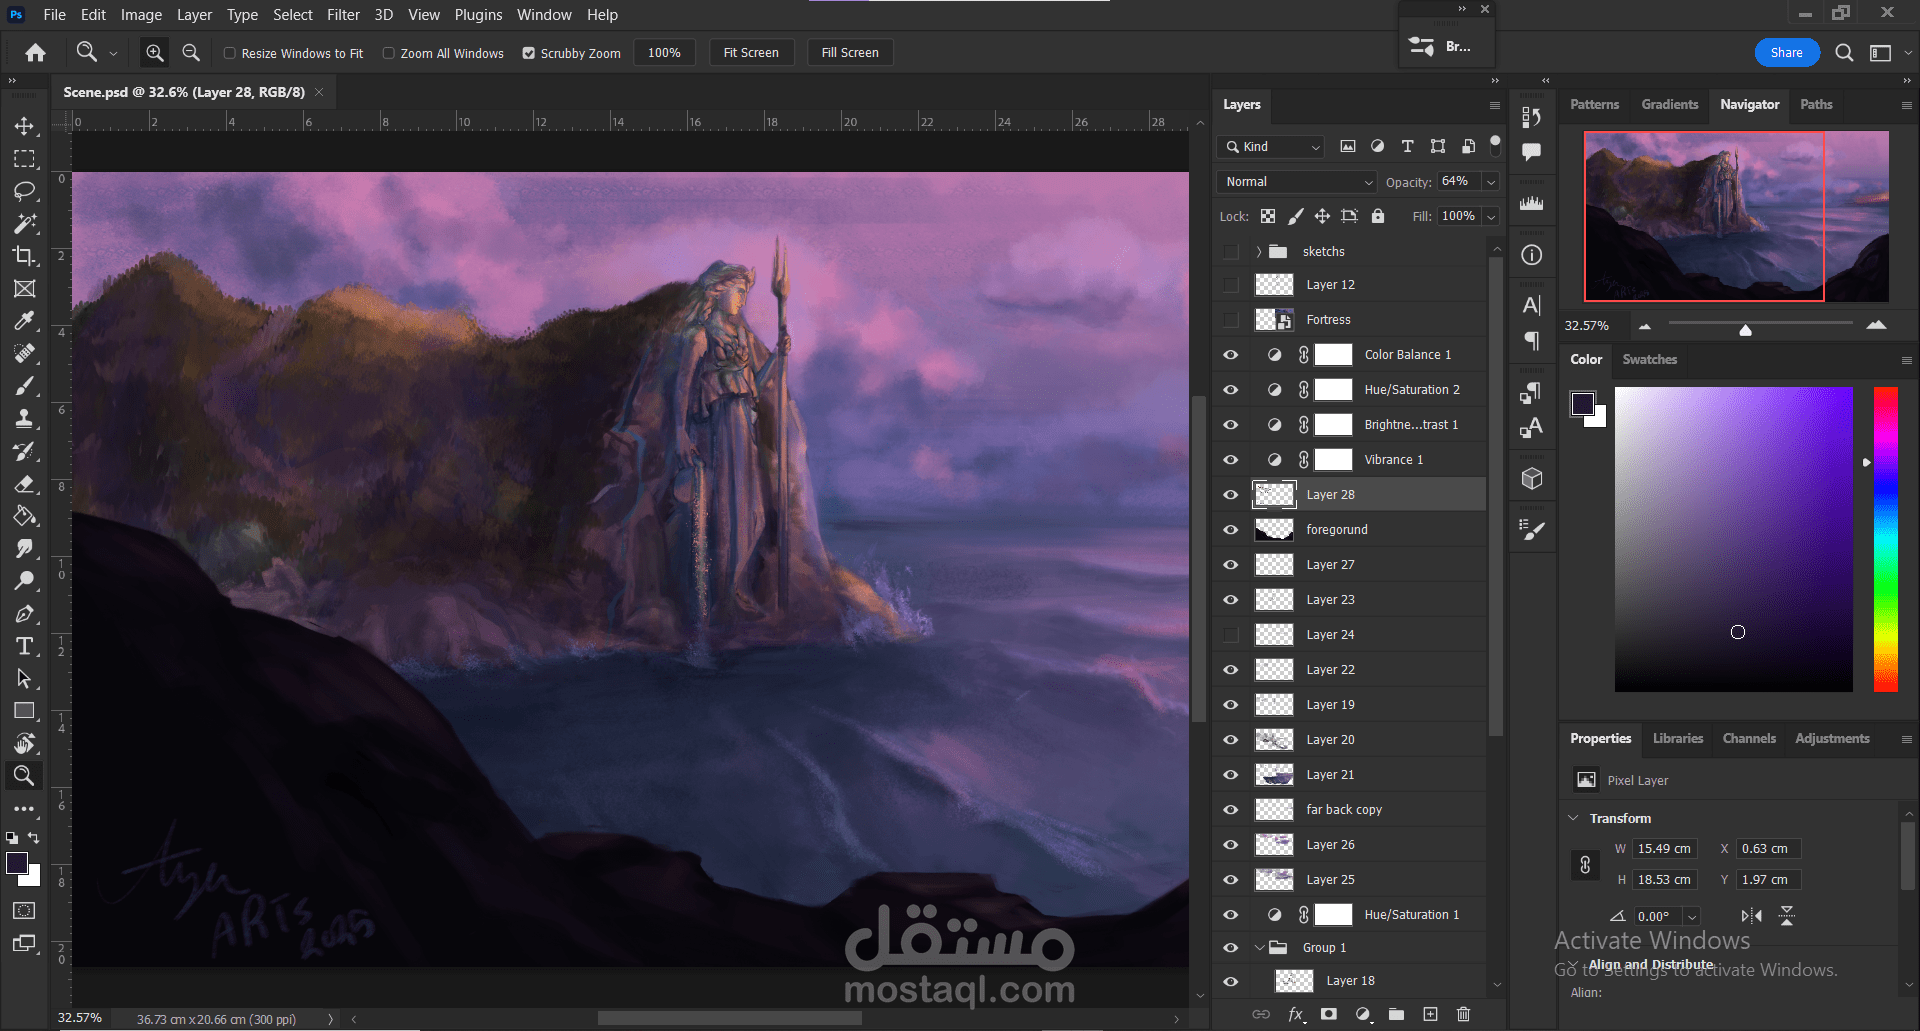Select the Crop tool
The width and height of the screenshot is (1920, 1031).
click(x=24, y=256)
